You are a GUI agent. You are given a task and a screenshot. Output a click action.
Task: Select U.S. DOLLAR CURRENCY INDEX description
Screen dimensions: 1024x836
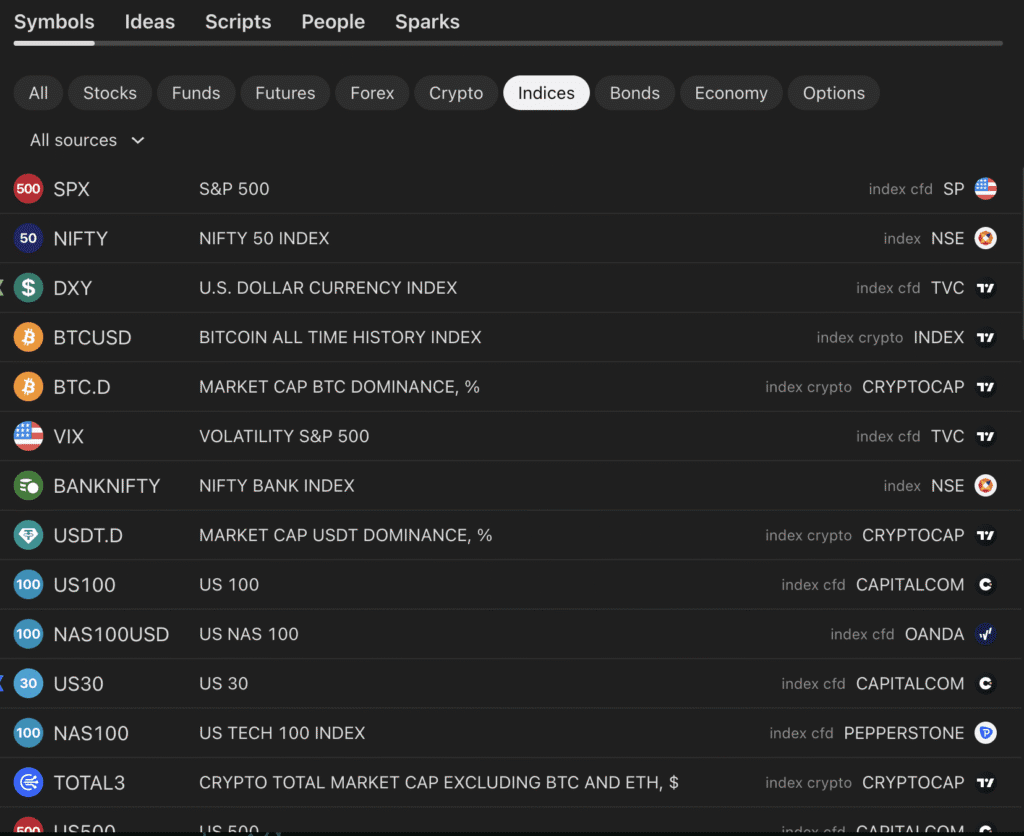pos(328,288)
